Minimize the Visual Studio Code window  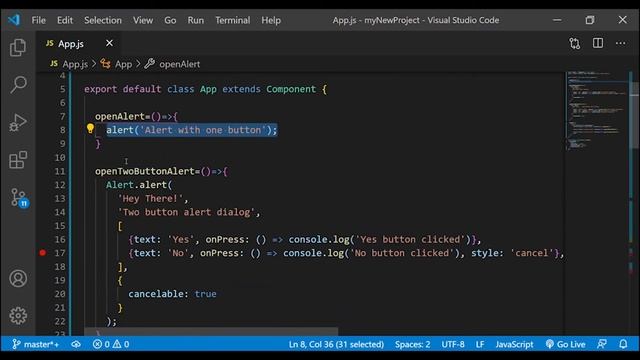coord(557,20)
